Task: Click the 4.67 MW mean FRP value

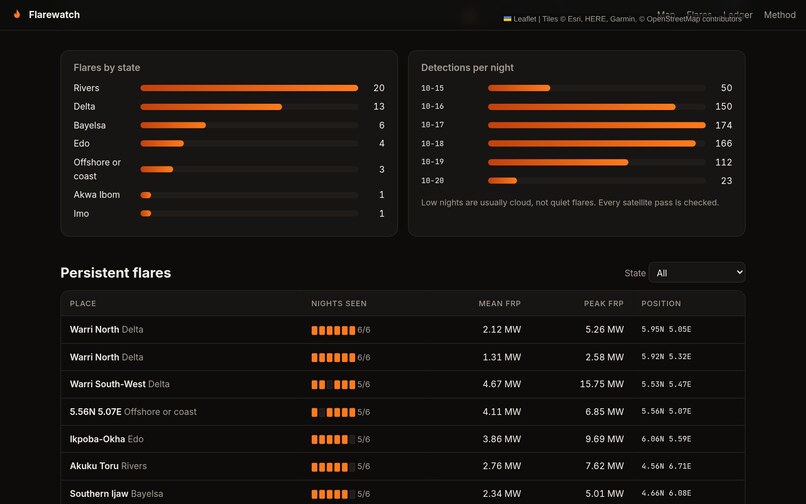Action: pos(502,384)
